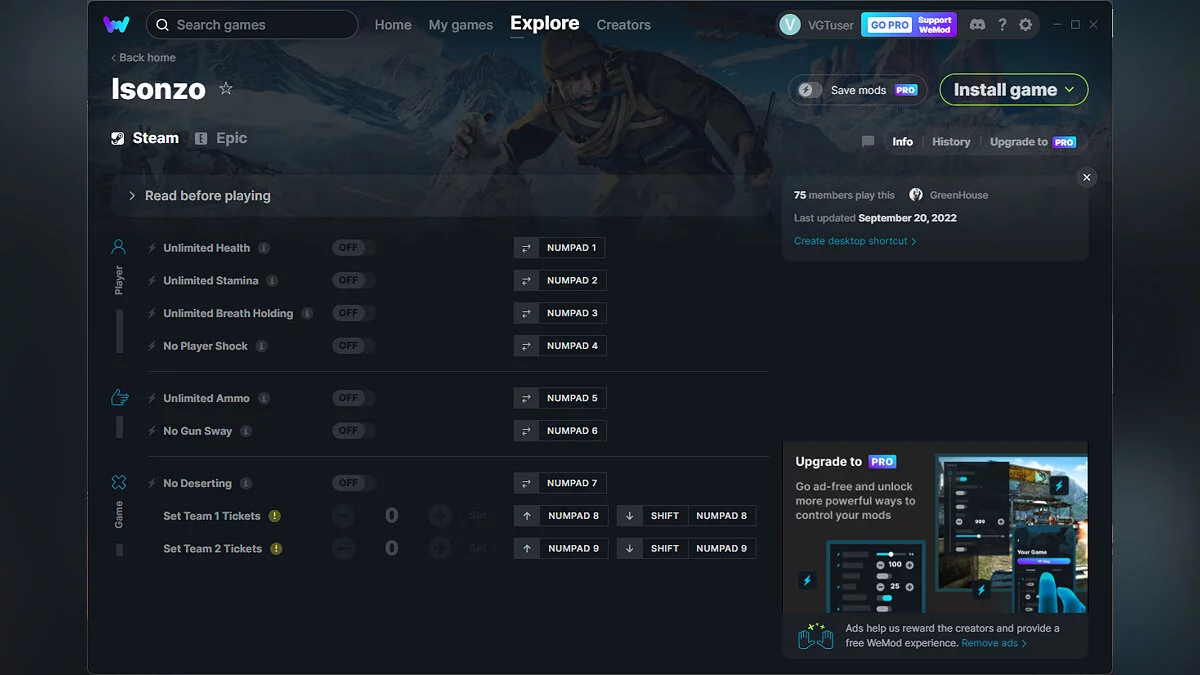Decrease the Team 1 Tickets value with the minus stepper
1200x675 pixels.
343,516
